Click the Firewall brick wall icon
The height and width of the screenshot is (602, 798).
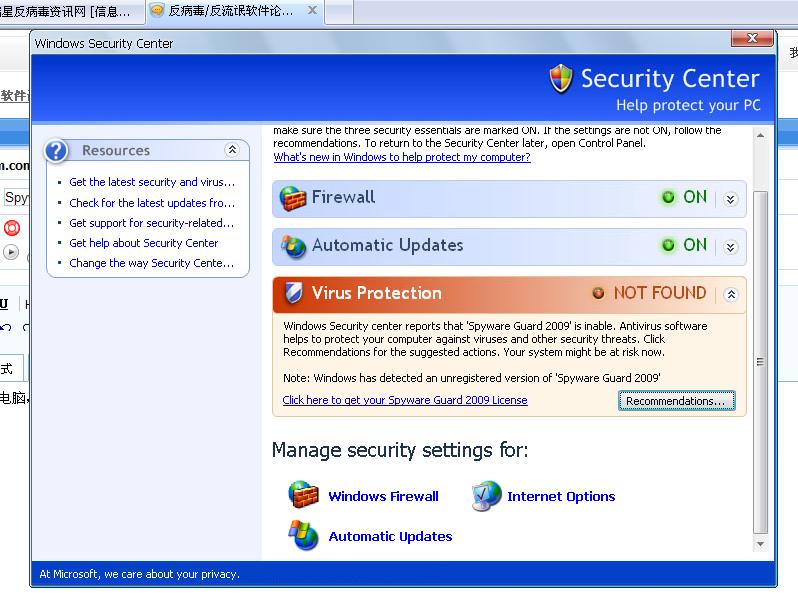(x=292, y=198)
